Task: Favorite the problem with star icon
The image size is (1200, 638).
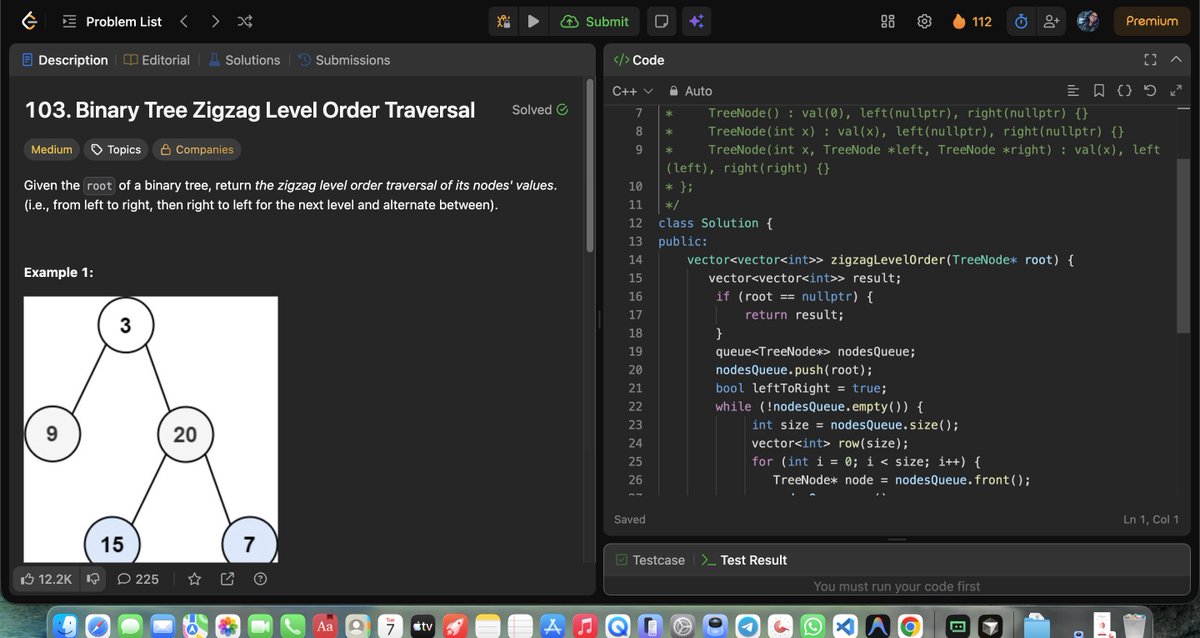Action: [x=195, y=579]
